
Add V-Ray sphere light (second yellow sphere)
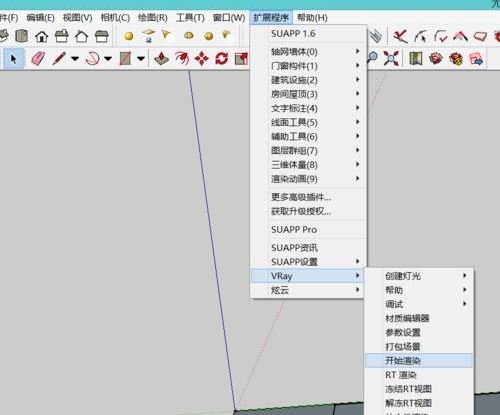[209, 36]
